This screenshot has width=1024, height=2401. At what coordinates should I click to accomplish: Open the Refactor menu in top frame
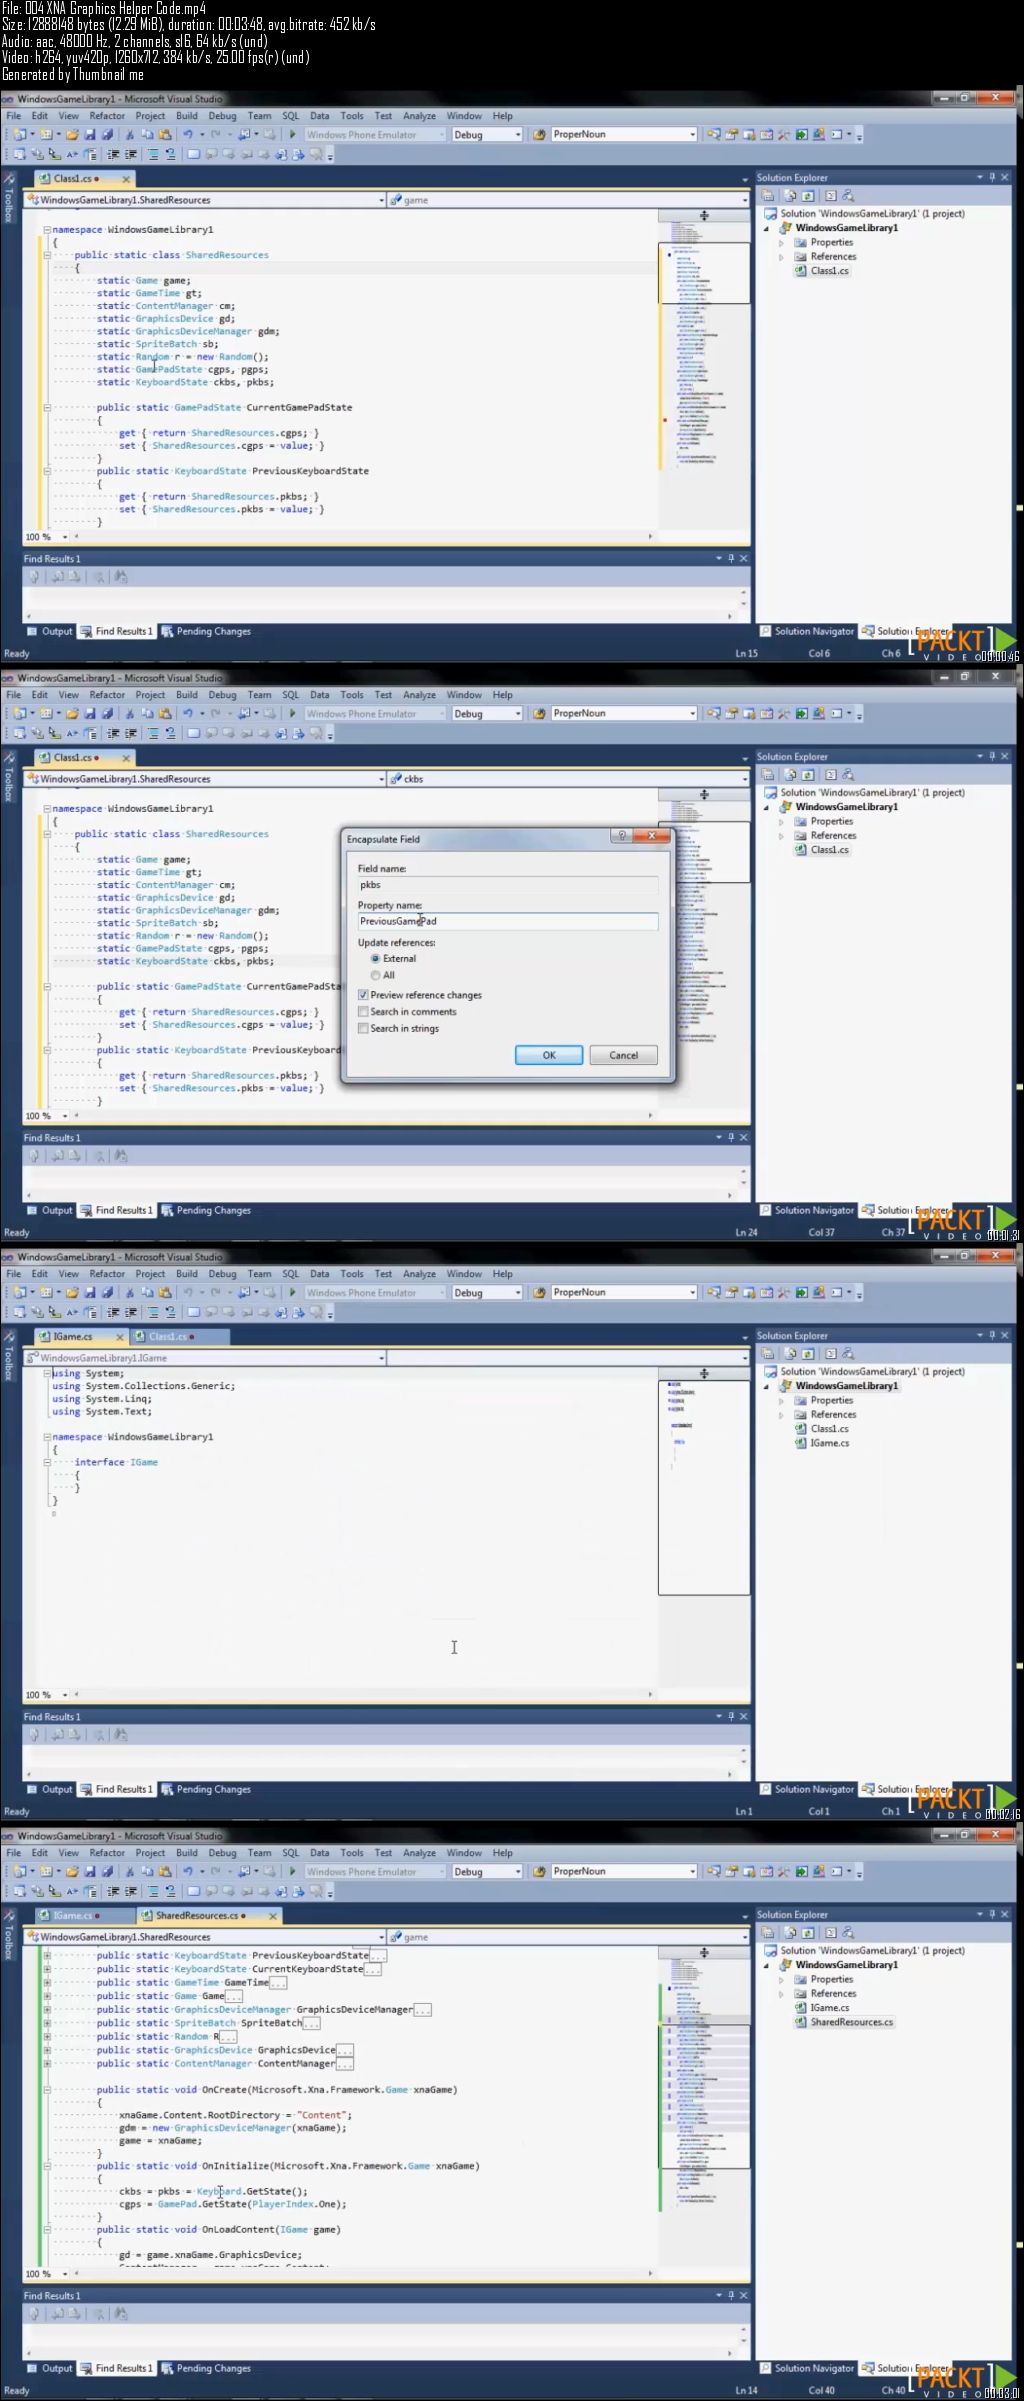[107, 116]
